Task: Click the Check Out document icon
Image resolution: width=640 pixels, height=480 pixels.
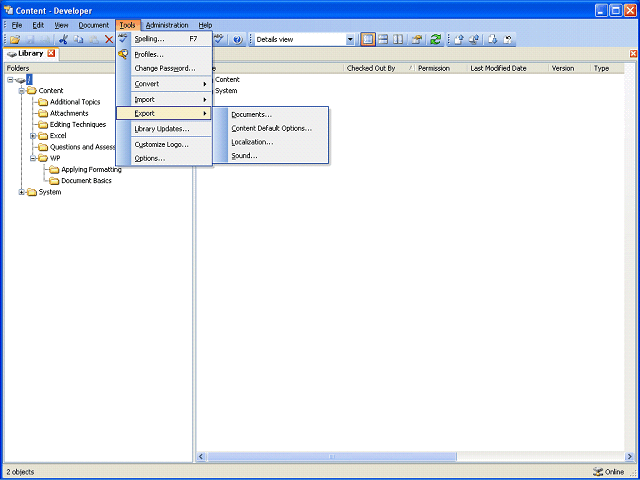Action: tap(492, 40)
